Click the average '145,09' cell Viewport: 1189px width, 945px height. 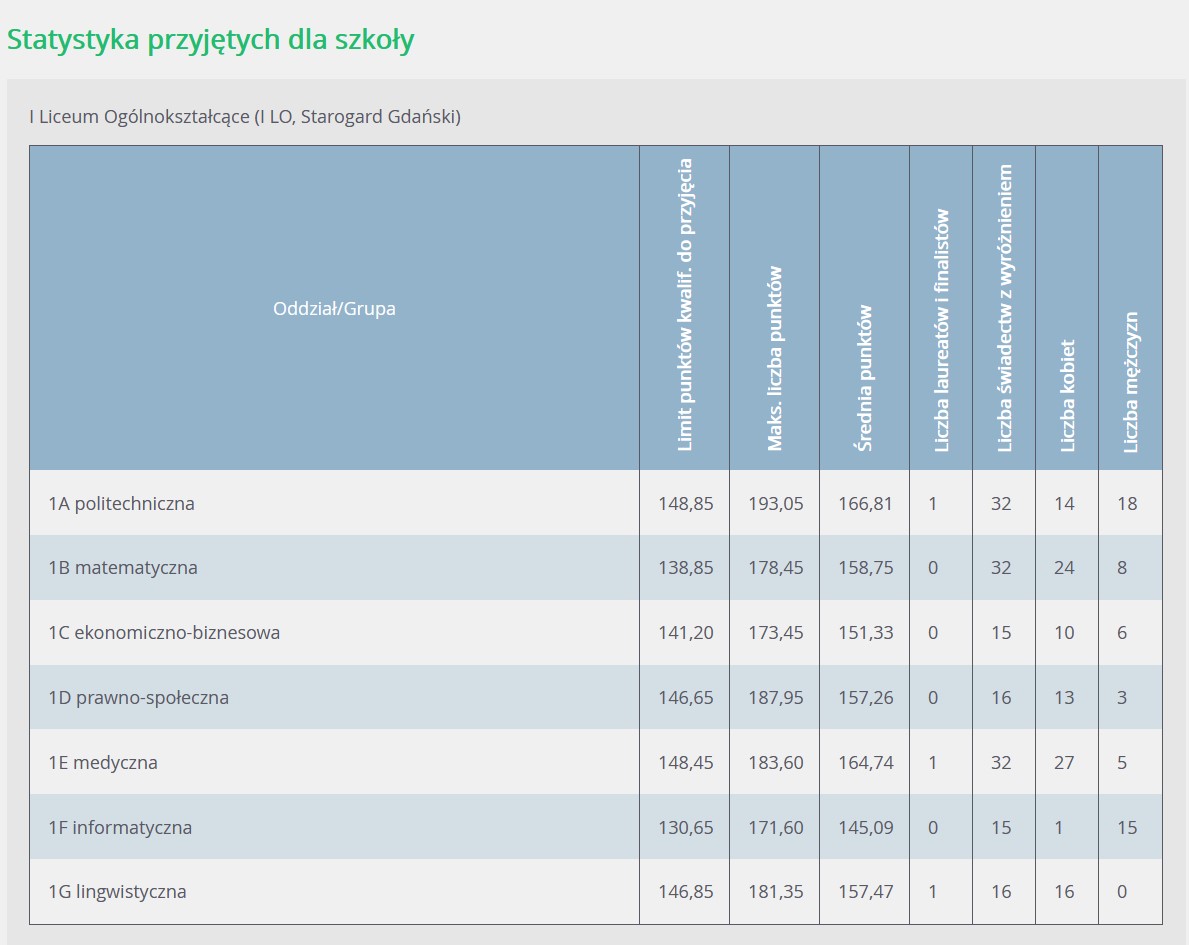click(865, 827)
